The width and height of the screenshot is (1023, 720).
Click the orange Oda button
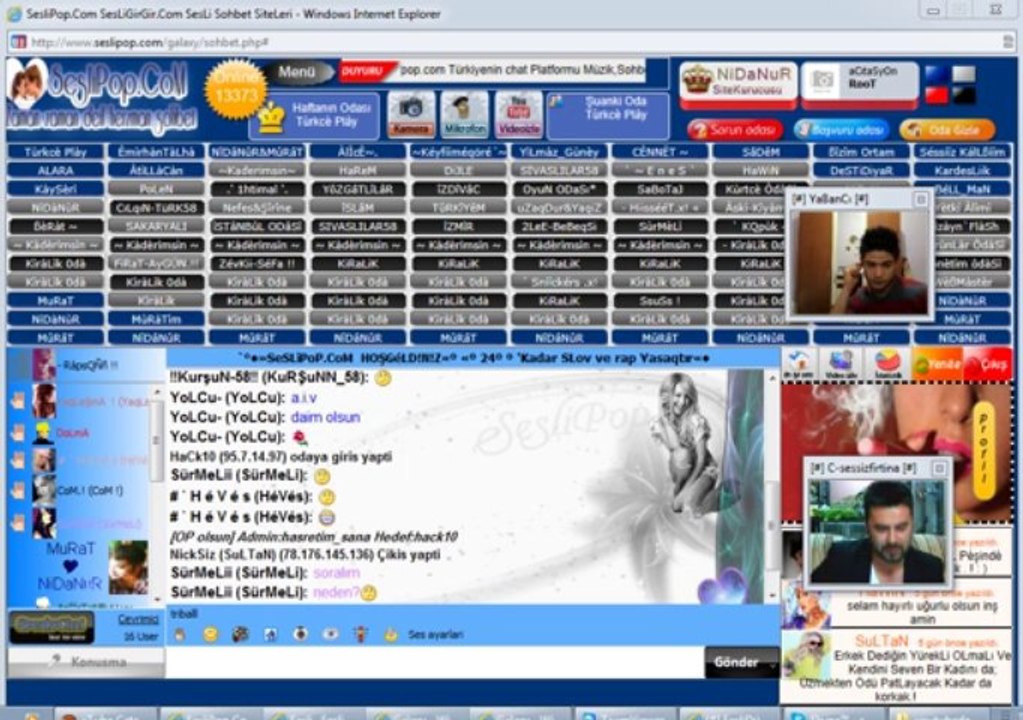click(947, 129)
